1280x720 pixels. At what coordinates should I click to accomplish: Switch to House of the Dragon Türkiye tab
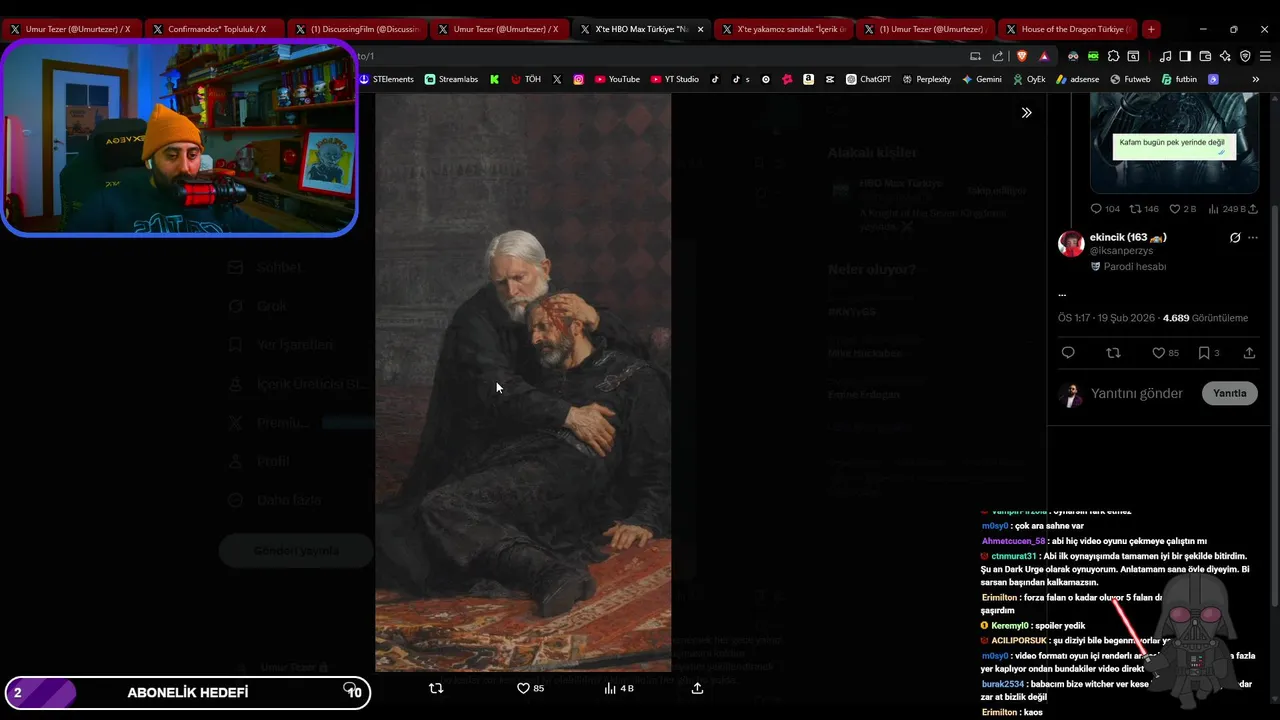coord(1067,29)
